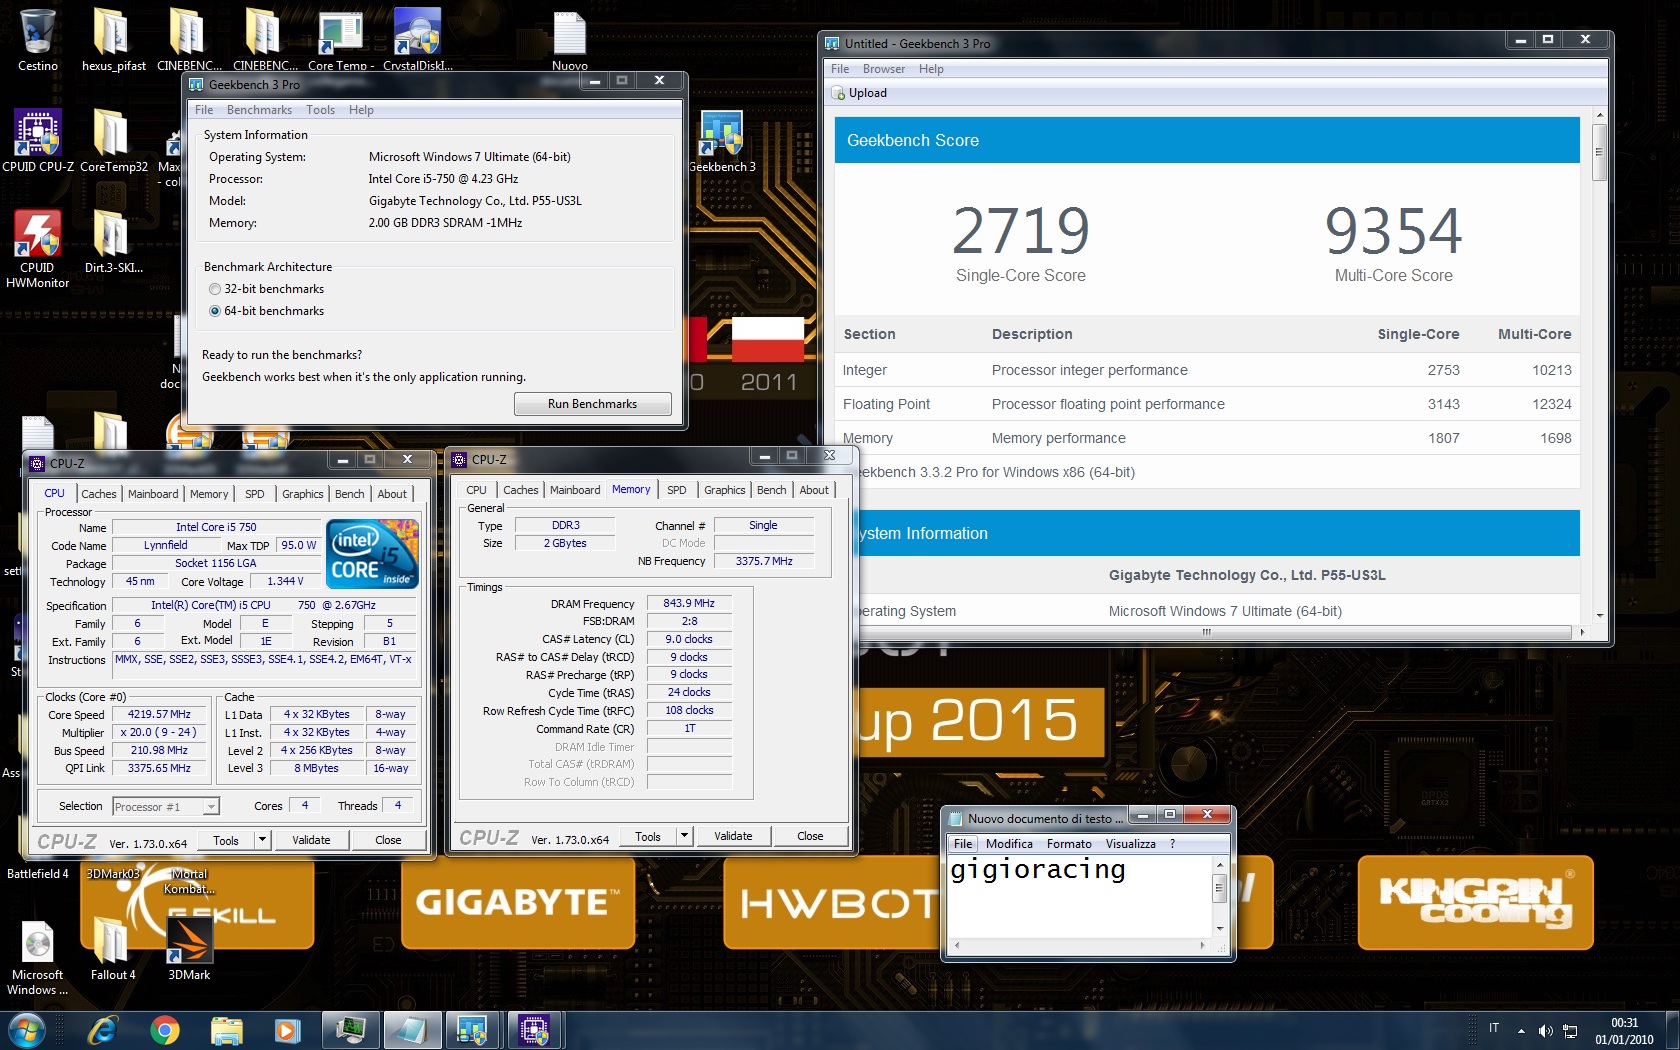Open the media player taskbar icon
The width and height of the screenshot is (1680, 1050).
tap(286, 1030)
